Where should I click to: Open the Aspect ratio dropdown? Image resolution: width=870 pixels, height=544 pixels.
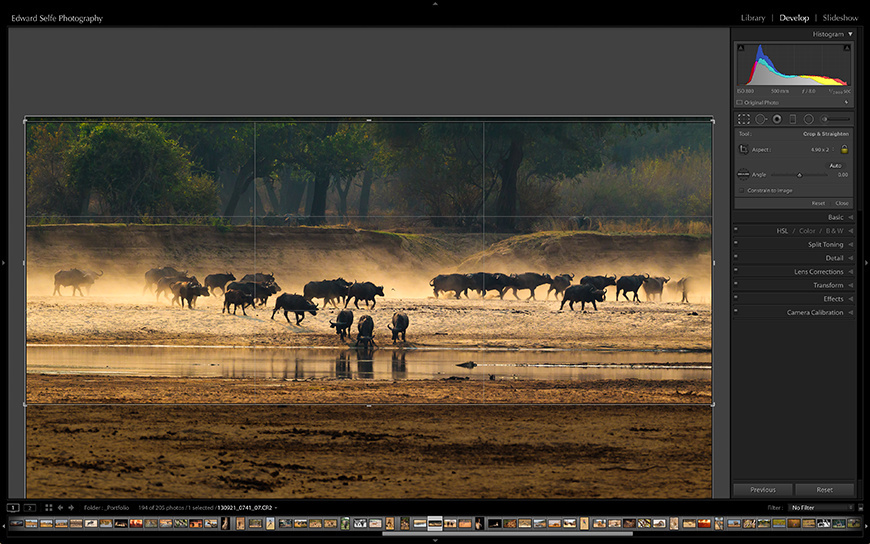click(x=822, y=150)
